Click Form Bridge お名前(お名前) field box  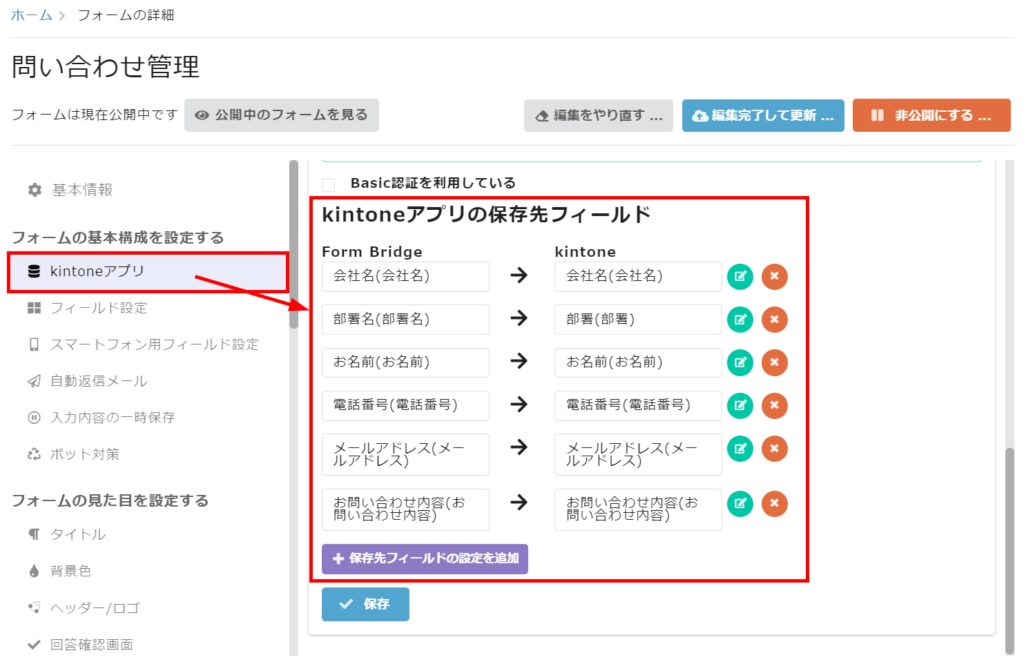point(405,362)
